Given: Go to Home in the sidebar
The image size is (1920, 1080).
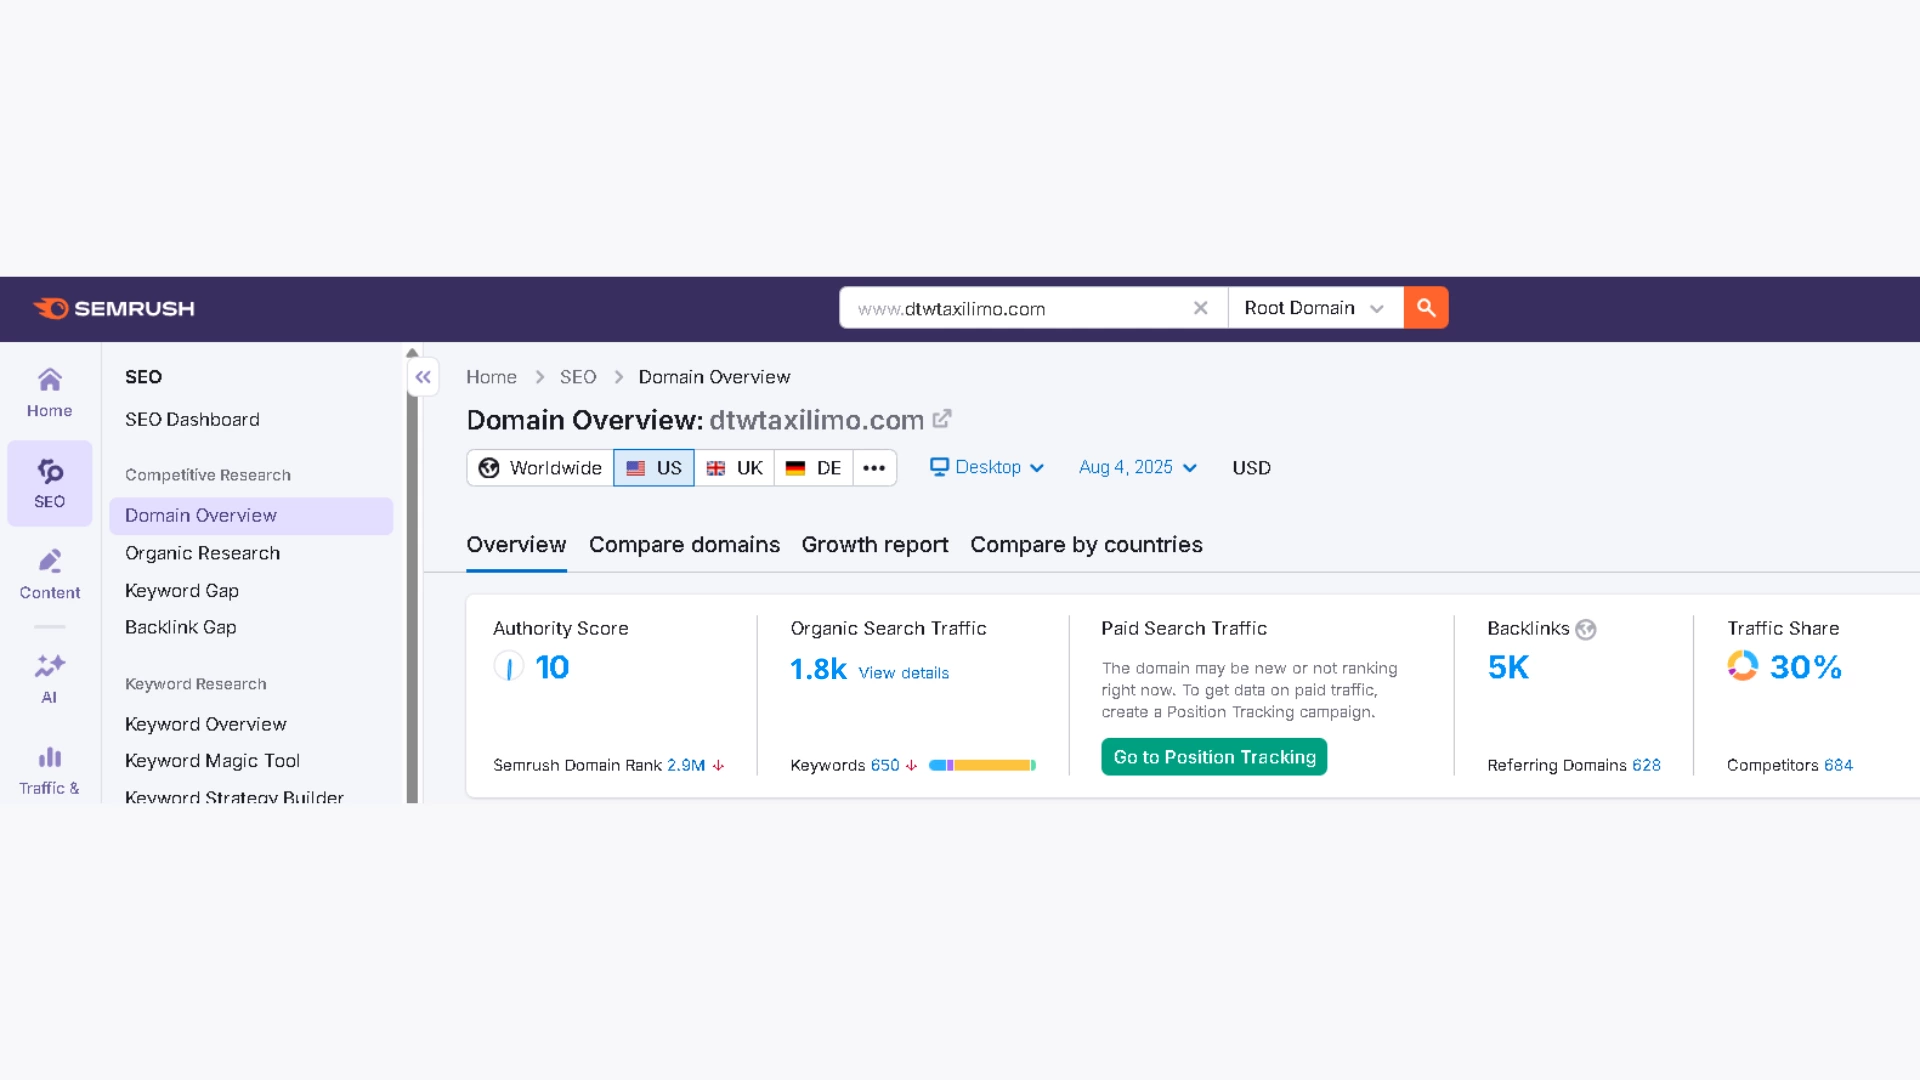Looking at the screenshot, I should click(49, 393).
